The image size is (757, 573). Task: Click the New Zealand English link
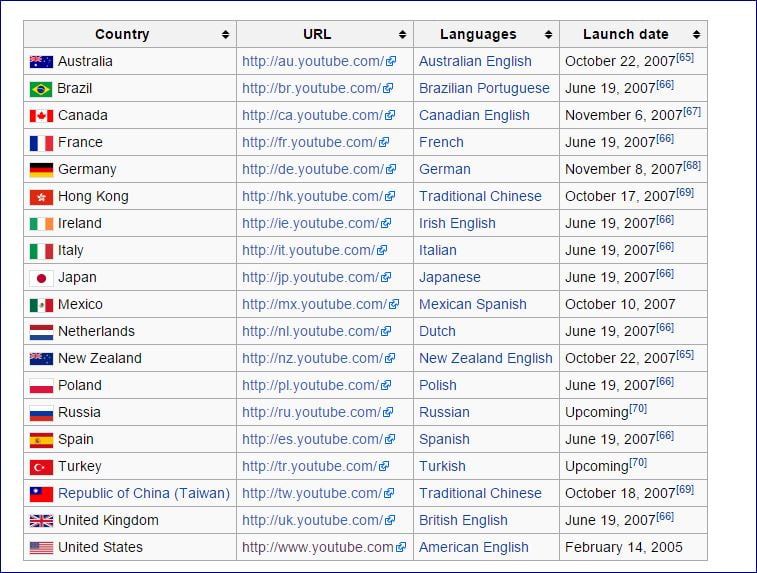pyautogui.click(x=485, y=358)
